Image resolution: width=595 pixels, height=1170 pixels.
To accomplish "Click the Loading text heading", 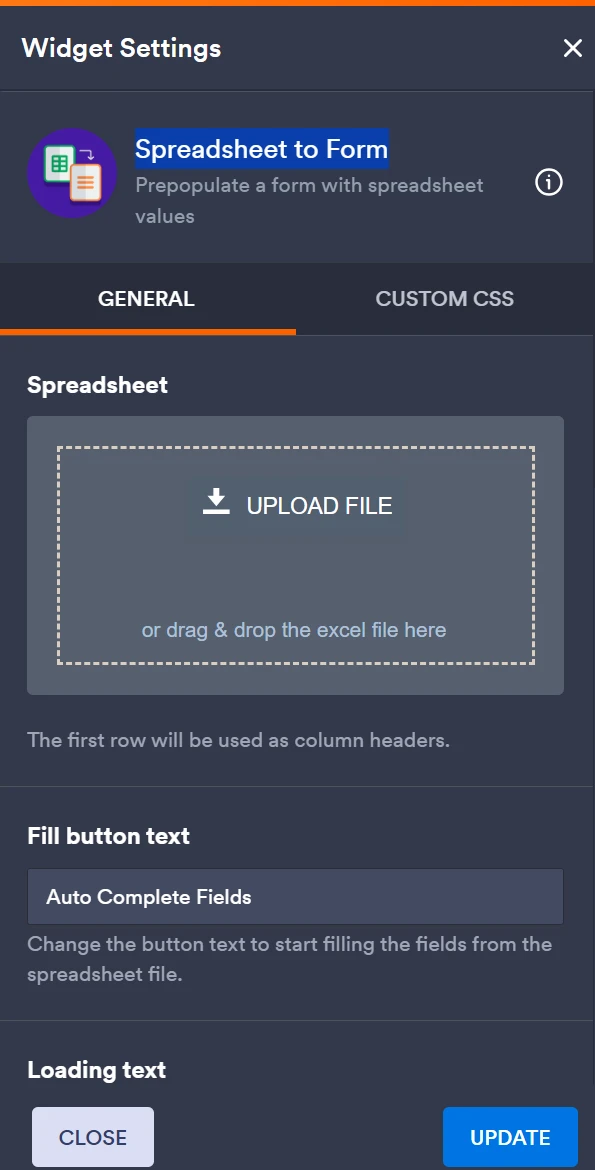I will (96, 1070).
